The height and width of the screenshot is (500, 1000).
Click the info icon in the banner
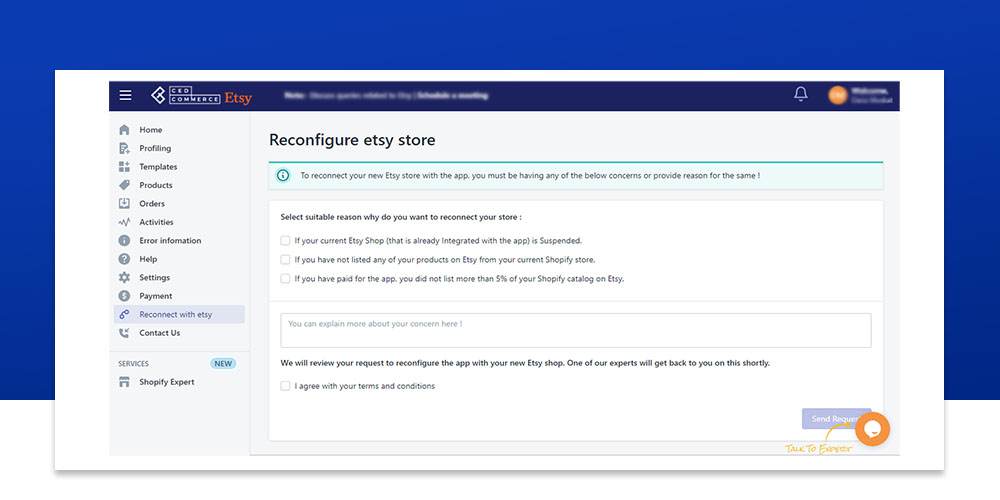pos(283,175)
